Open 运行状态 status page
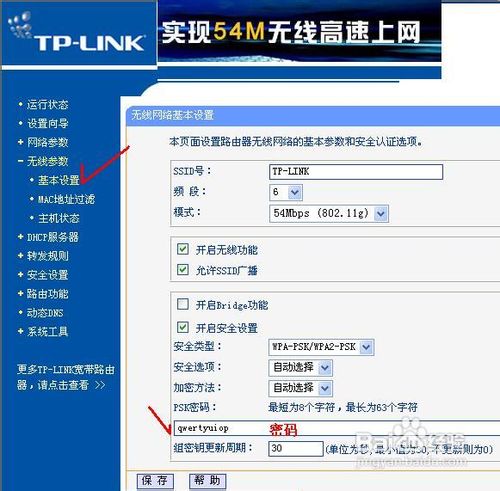 click(x=48, y=105)
